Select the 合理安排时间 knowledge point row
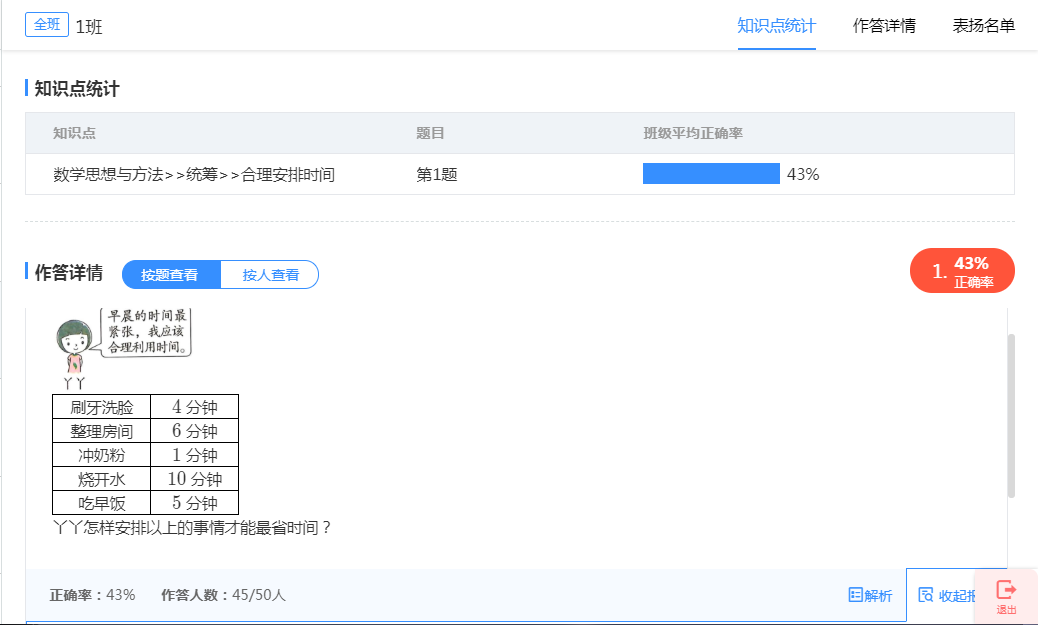Screen dimensions: 1038x625 [x=194, y=174]
